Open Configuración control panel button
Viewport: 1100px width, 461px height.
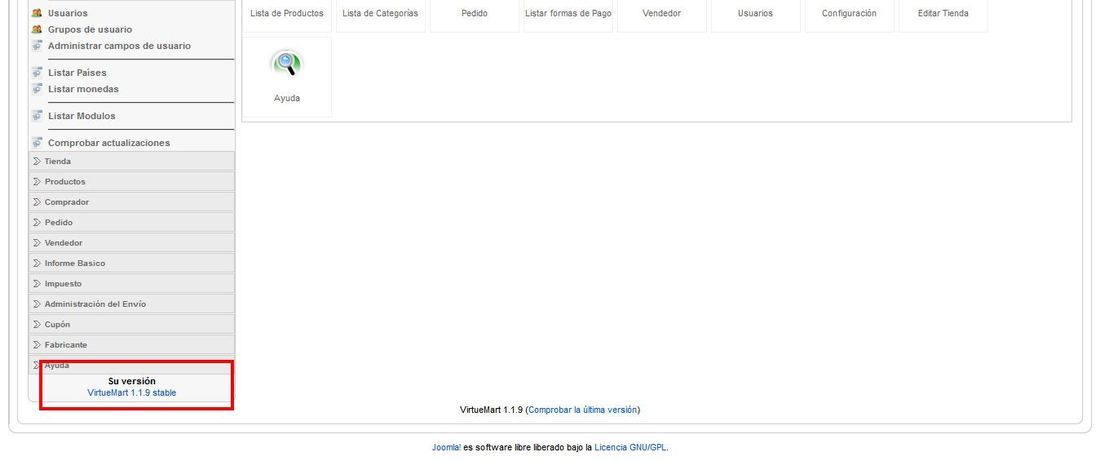pyautogui.click(x=849, y=14)
